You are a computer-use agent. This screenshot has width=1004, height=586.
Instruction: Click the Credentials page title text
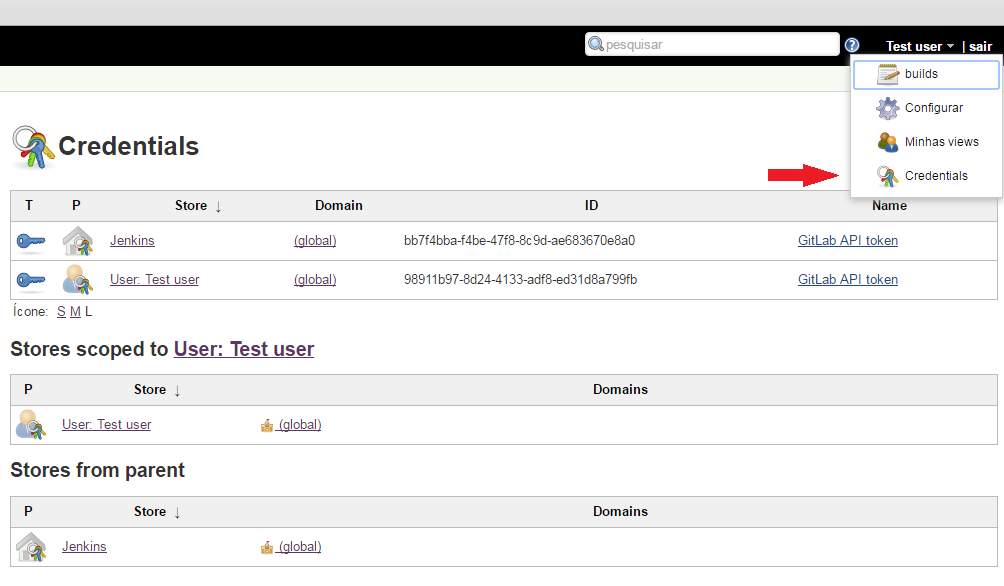tap(129, 146)
